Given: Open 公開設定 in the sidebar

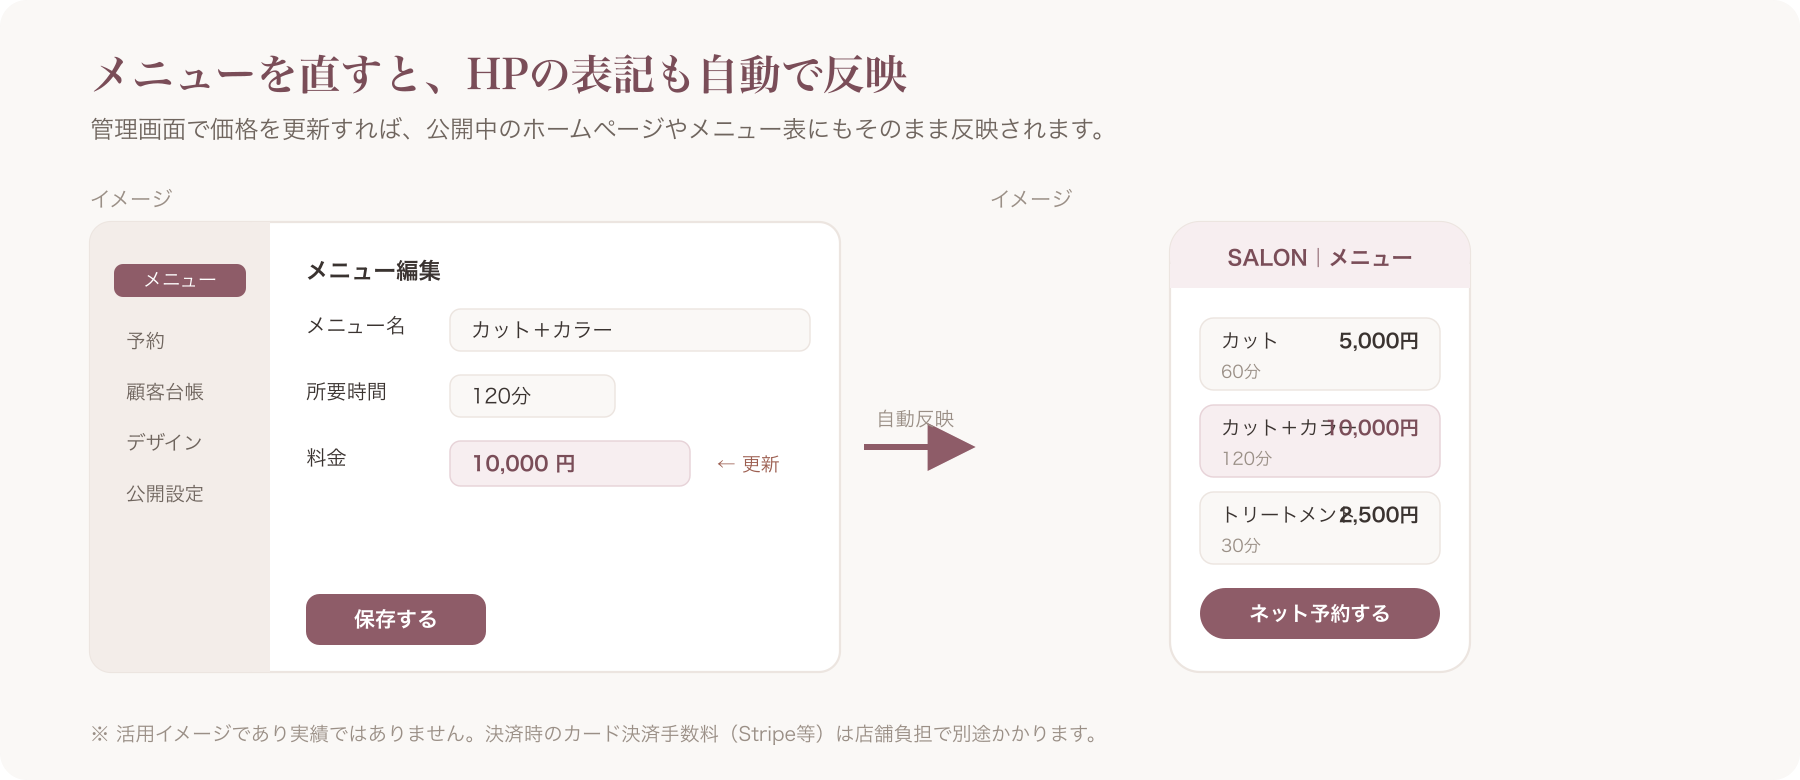Looking at the screenshot, I should (x=165, y=494).
